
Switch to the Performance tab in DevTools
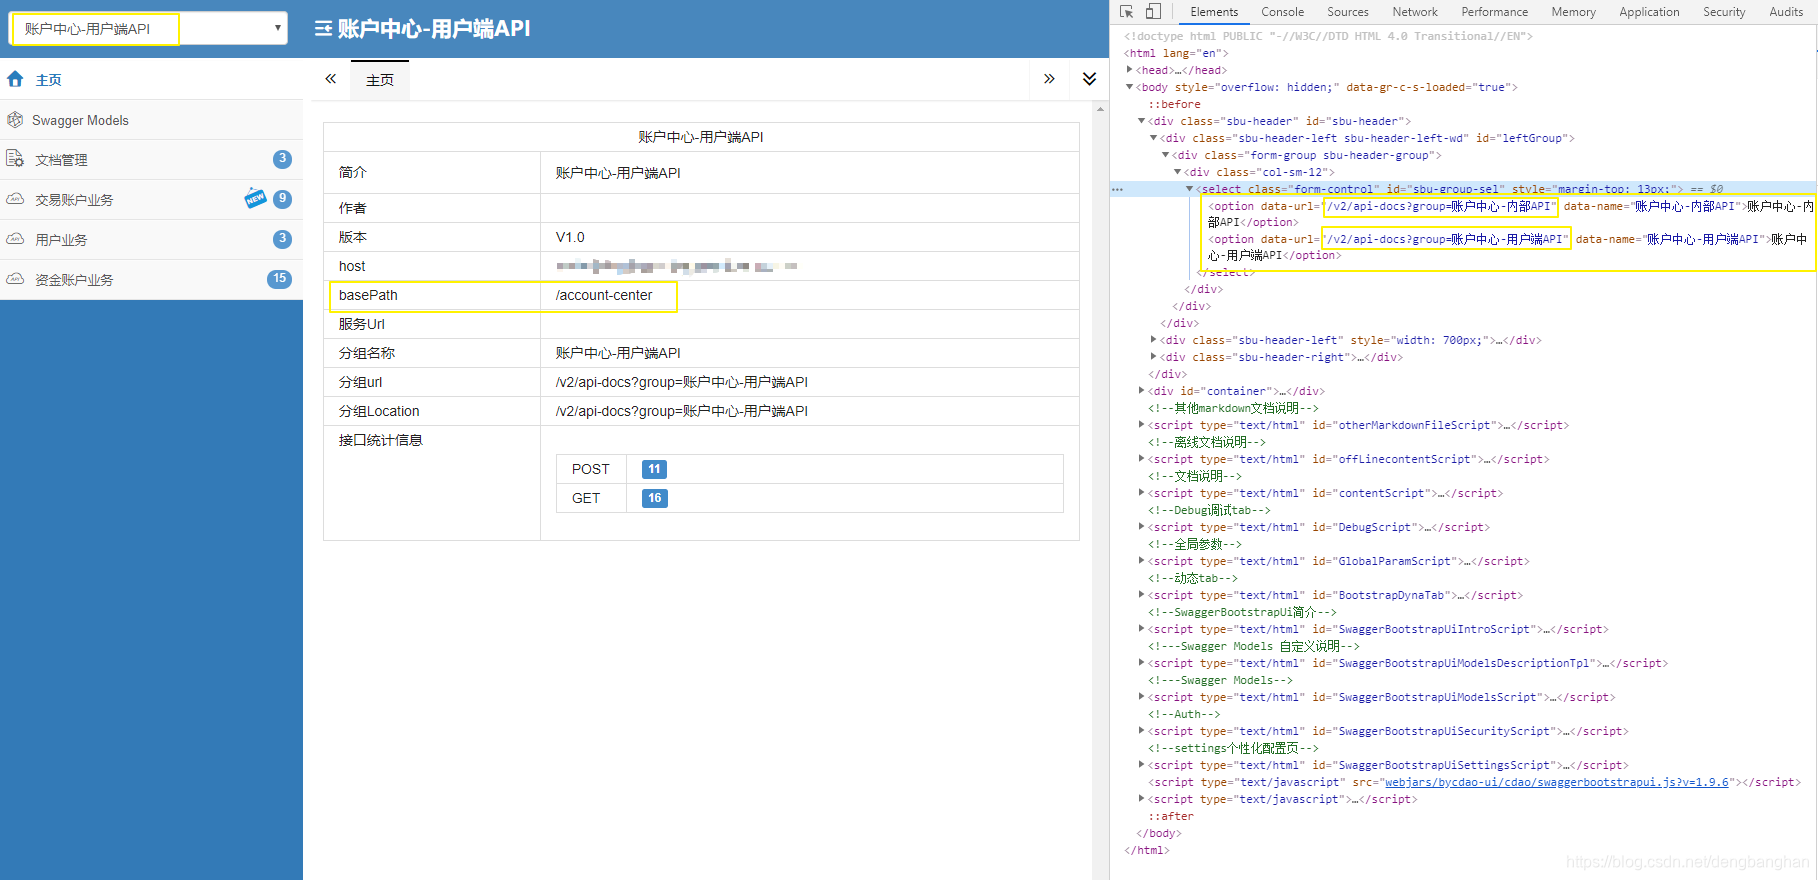(1494, 12)
